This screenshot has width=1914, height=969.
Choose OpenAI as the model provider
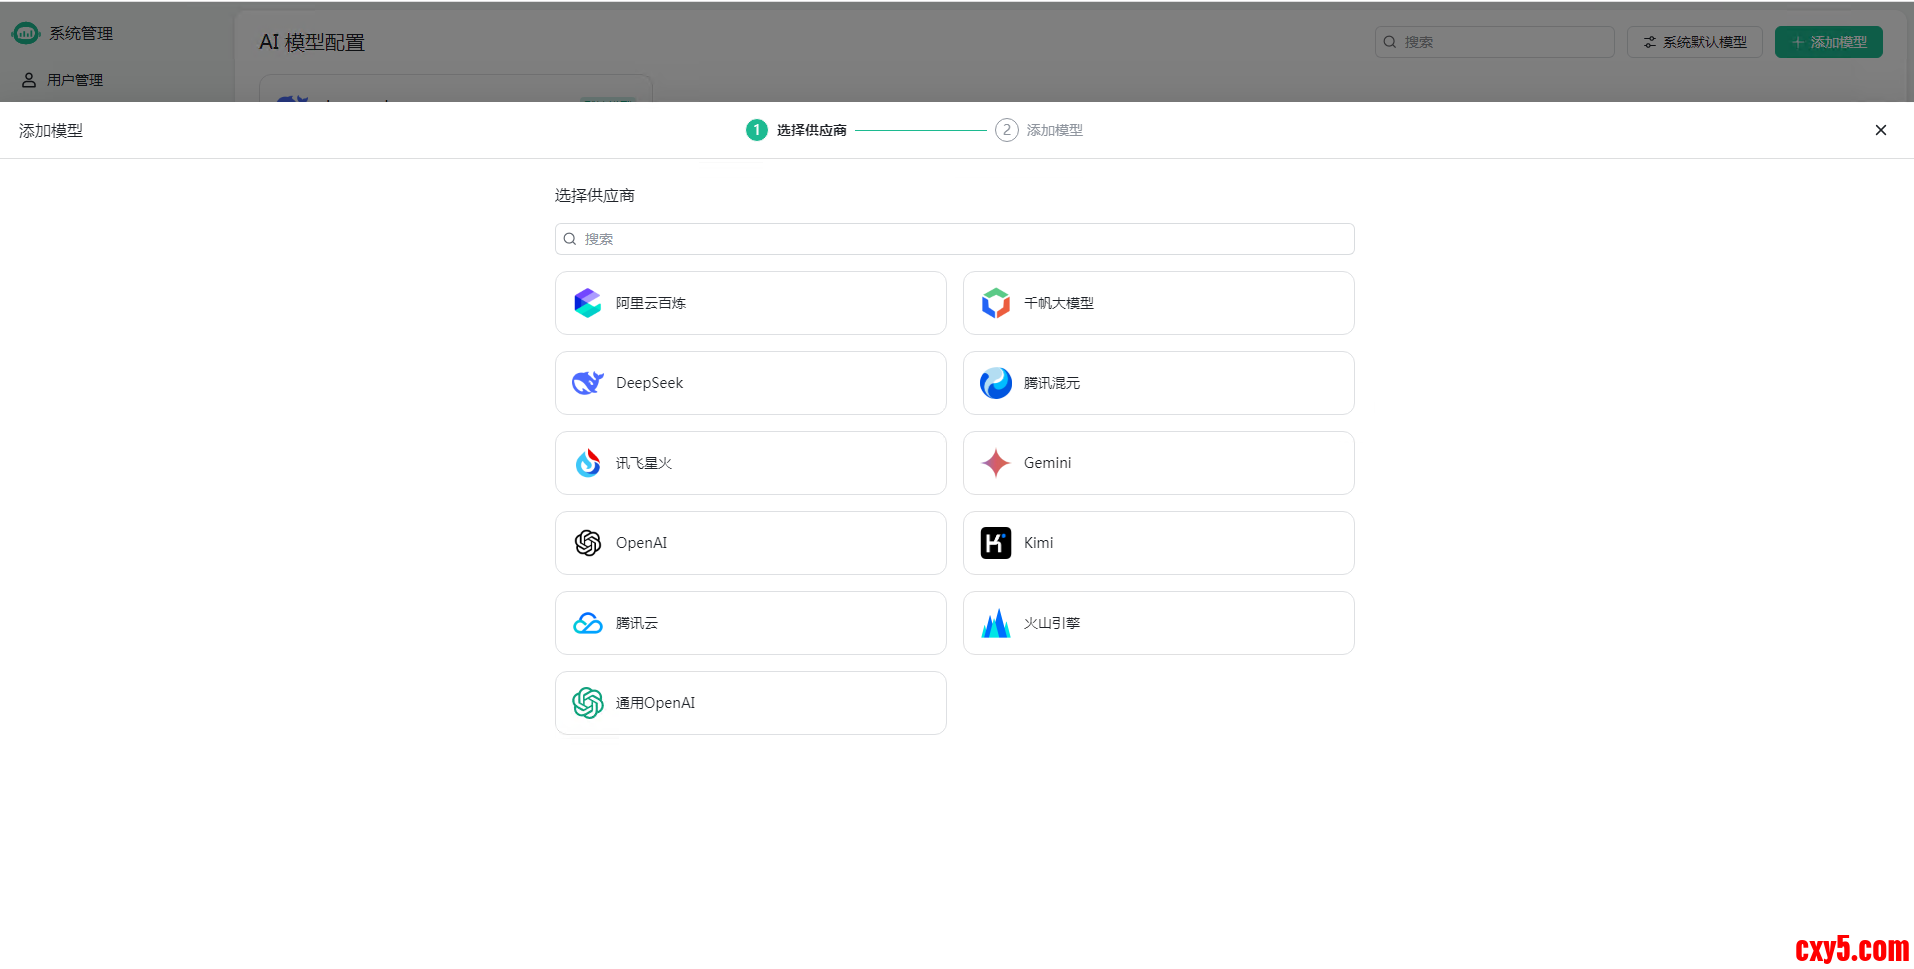pos(750,543)
